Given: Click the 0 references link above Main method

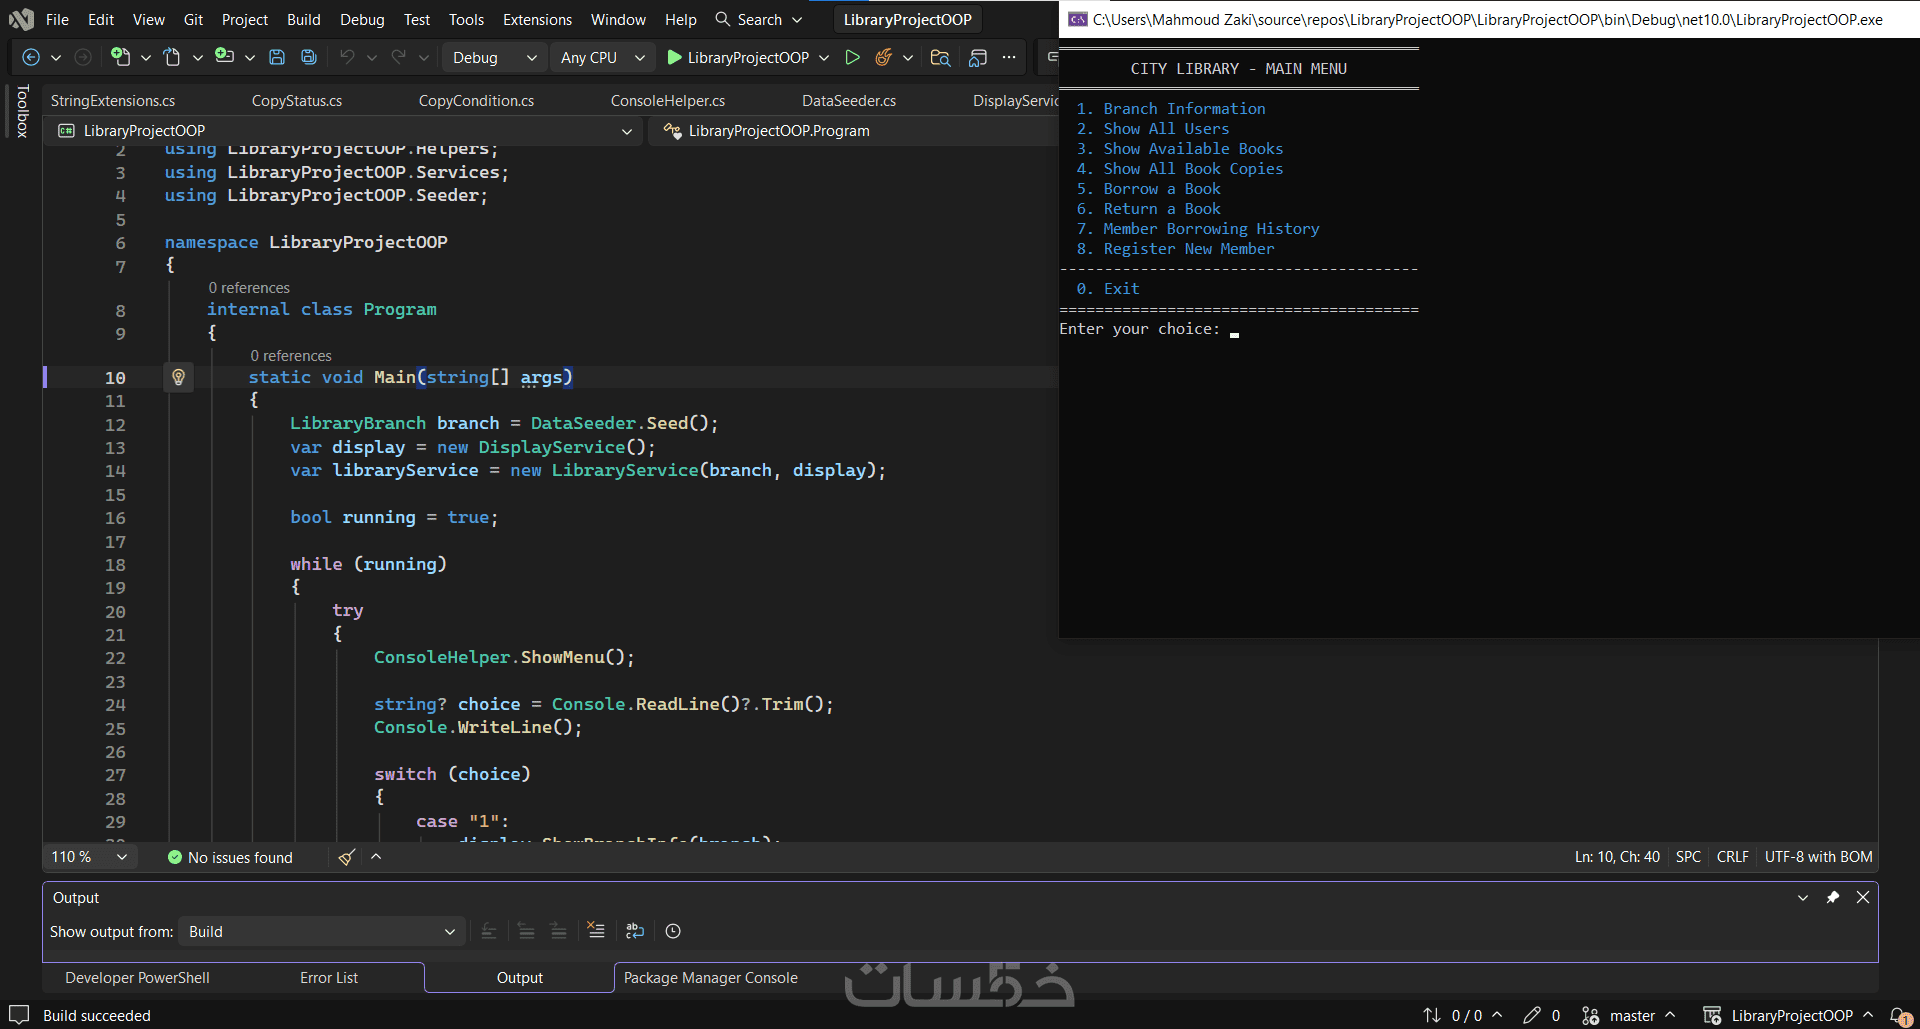Looking at the screenshot, I should pyautogui.click(x=291, y=356).
